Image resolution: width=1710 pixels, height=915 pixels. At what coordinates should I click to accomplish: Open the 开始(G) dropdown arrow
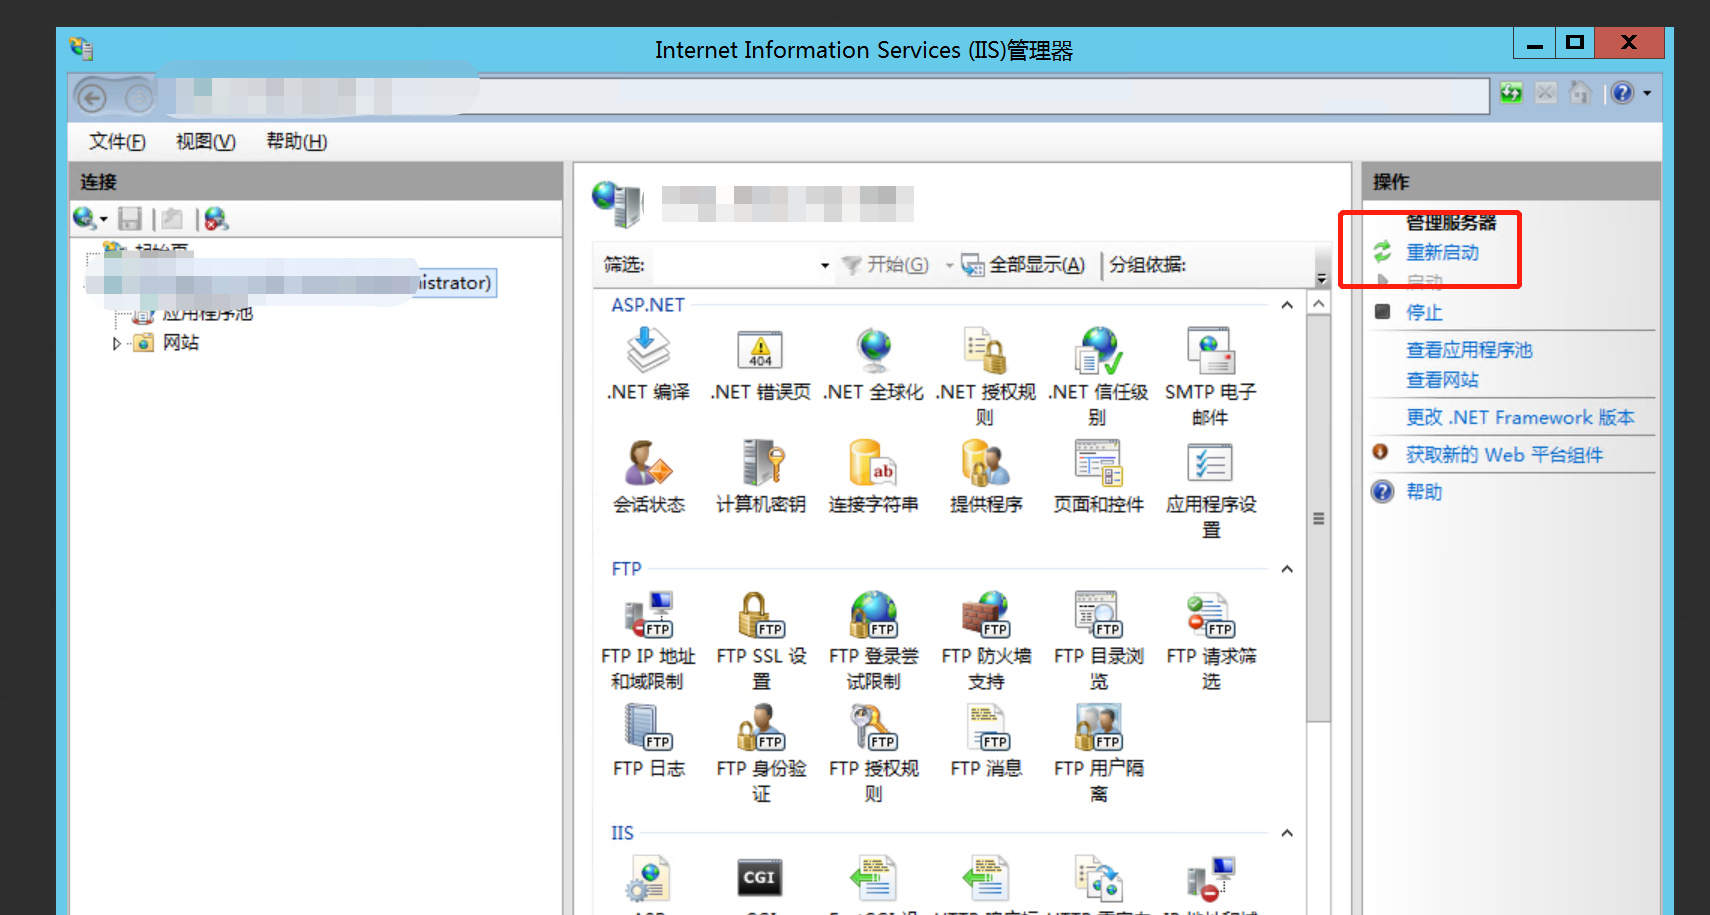(948, 265)
